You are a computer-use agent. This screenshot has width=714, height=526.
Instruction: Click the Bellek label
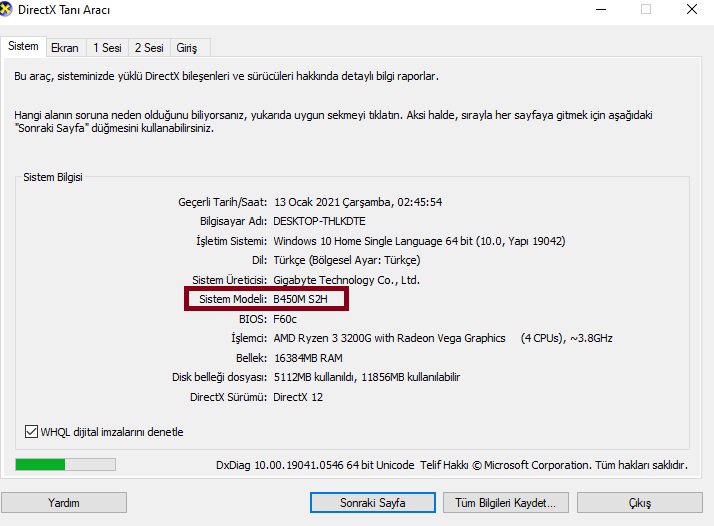pyautogui.click(x=251, y=358)
